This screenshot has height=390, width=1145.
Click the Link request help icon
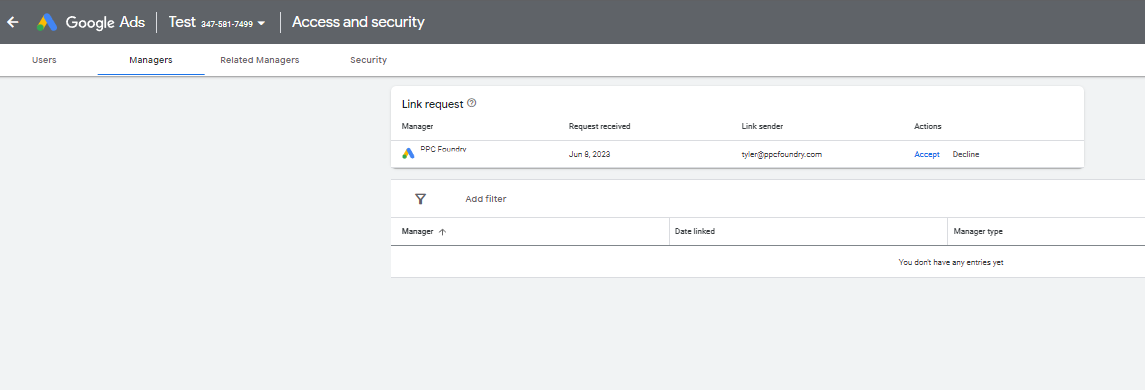(472, 103)
